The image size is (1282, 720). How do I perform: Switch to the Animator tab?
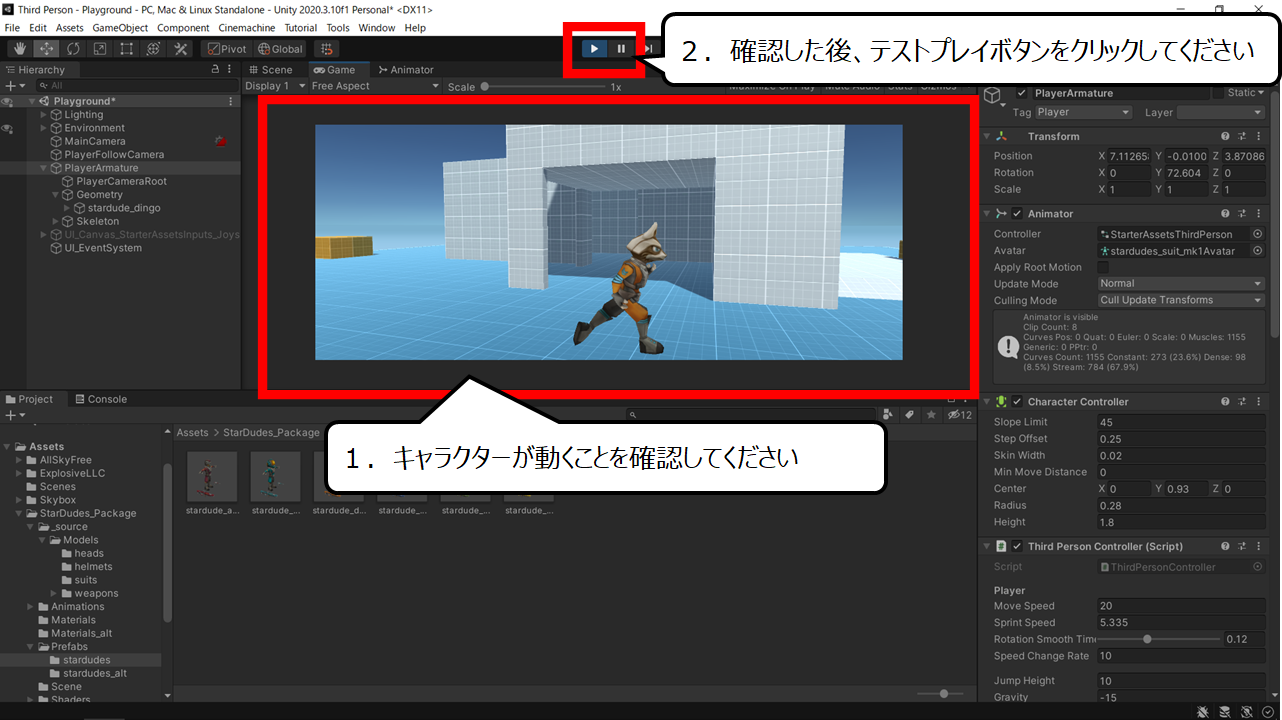[406, 70]
